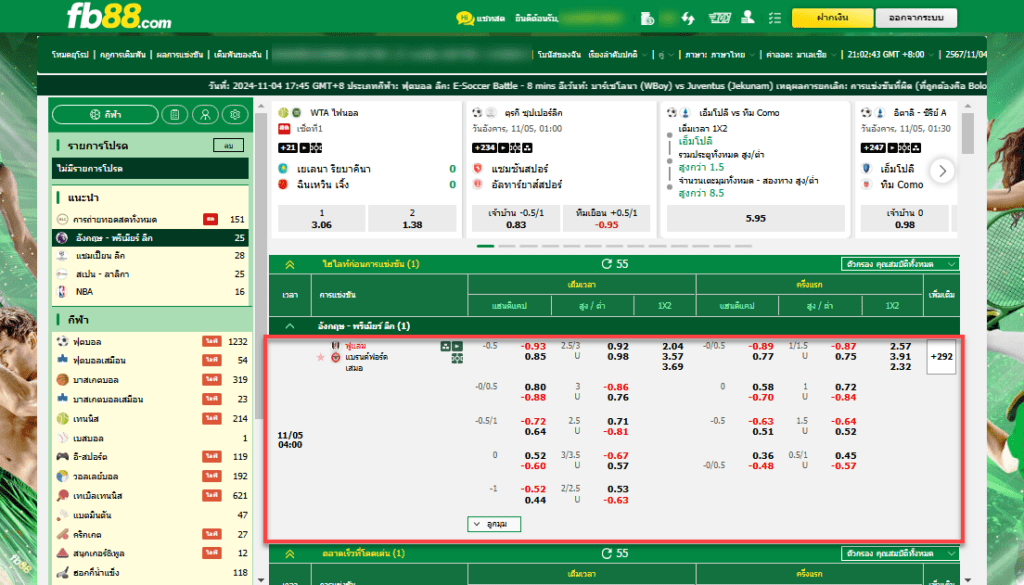The height and width of the screenshot is (585, 1024).
Task: Open the pitch tracker icon under ฟูแล่ม stream icon
Action: (x=457, y=358)
